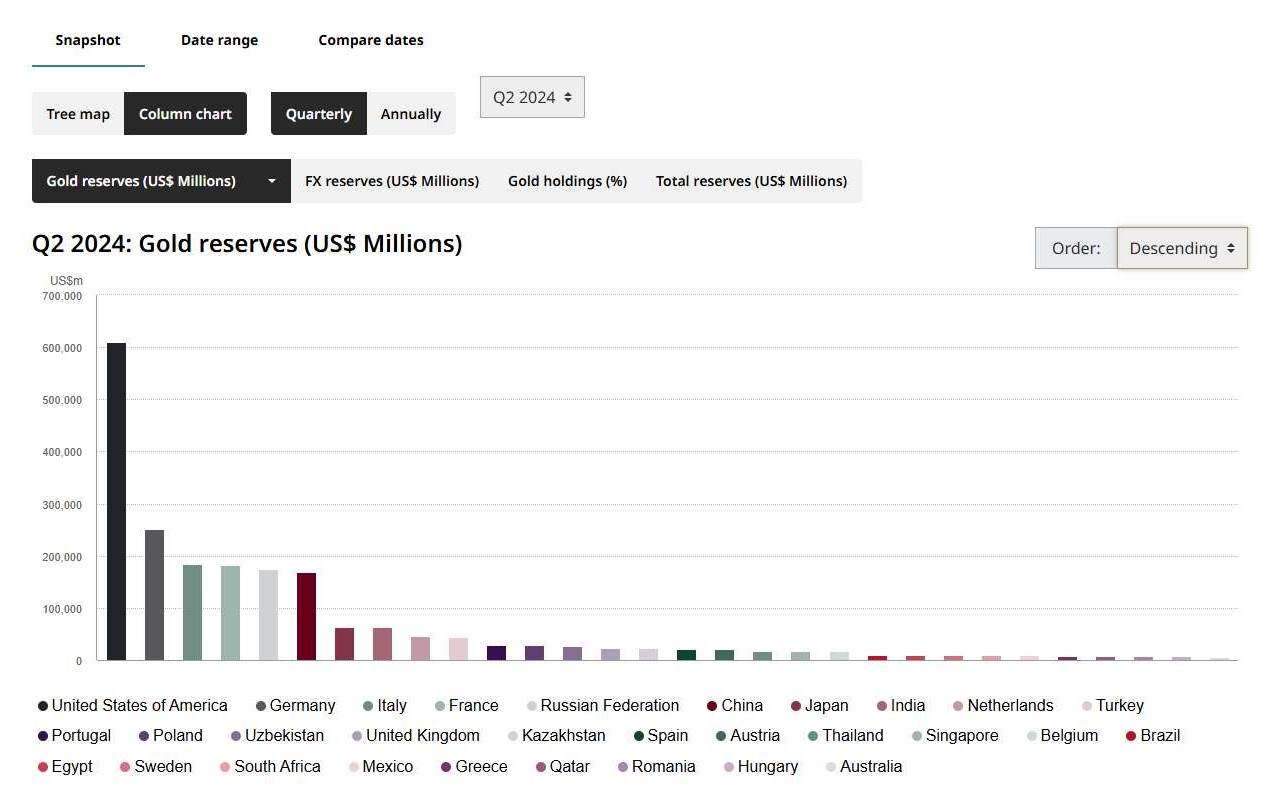
Task: Click the Total reserves (US$ Millions) option
Action: tap(751, 181)
